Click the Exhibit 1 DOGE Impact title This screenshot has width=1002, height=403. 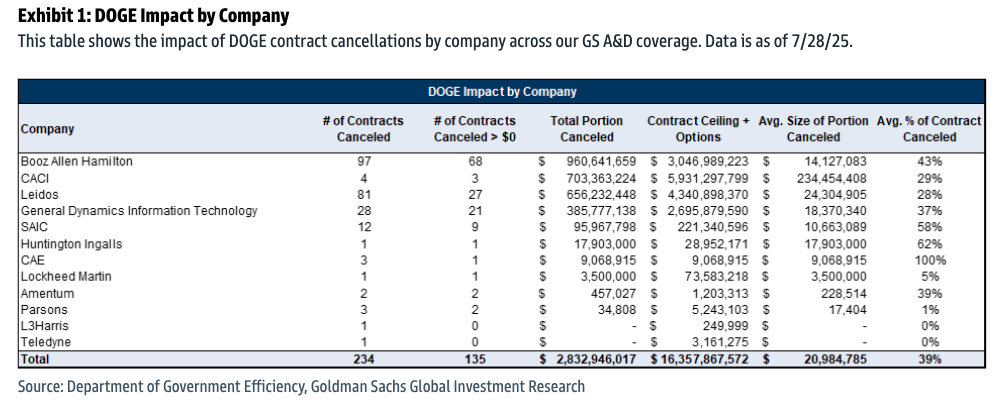[x=153, y=15]
